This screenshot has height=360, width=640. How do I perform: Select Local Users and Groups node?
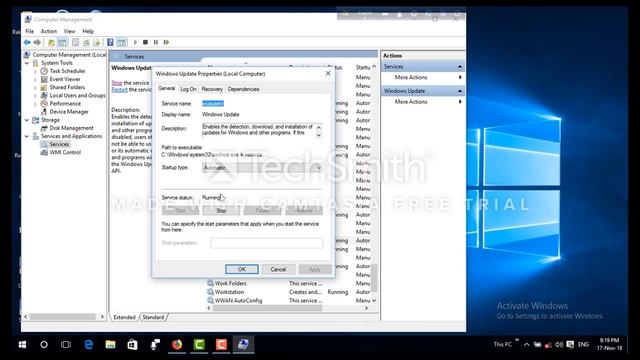pos(77,96)
